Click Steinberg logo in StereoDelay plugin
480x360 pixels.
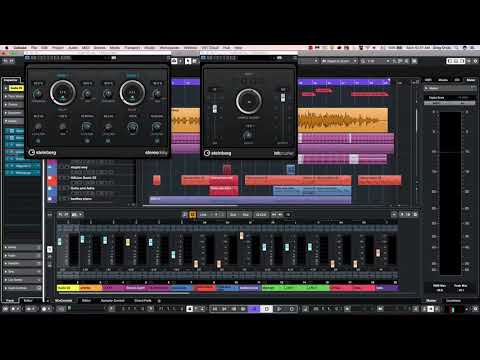coord(42,152)
